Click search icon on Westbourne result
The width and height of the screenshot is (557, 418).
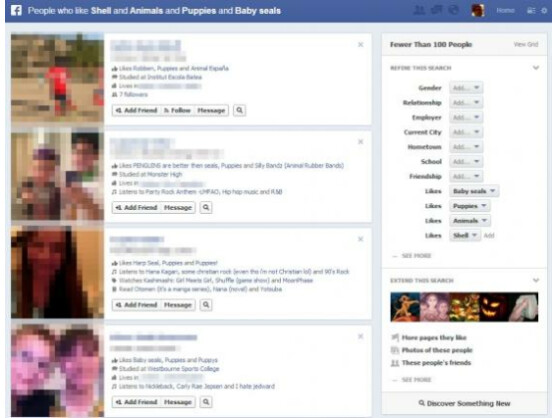click(x=206, y=402)
